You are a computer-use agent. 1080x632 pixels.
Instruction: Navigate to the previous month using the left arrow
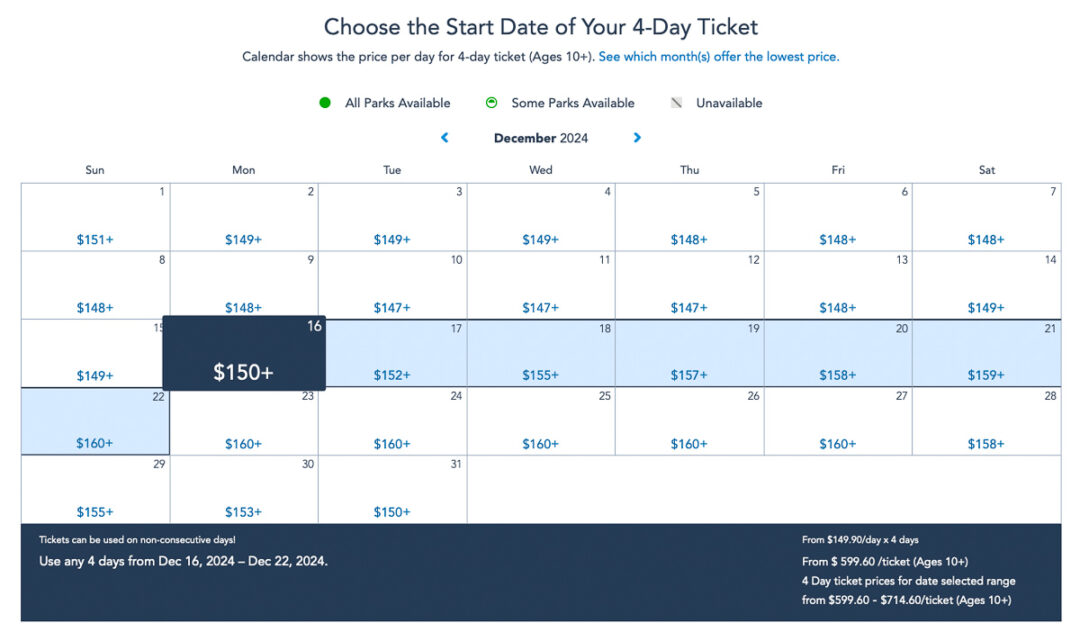pyautogui.click(x=444, y=138)
